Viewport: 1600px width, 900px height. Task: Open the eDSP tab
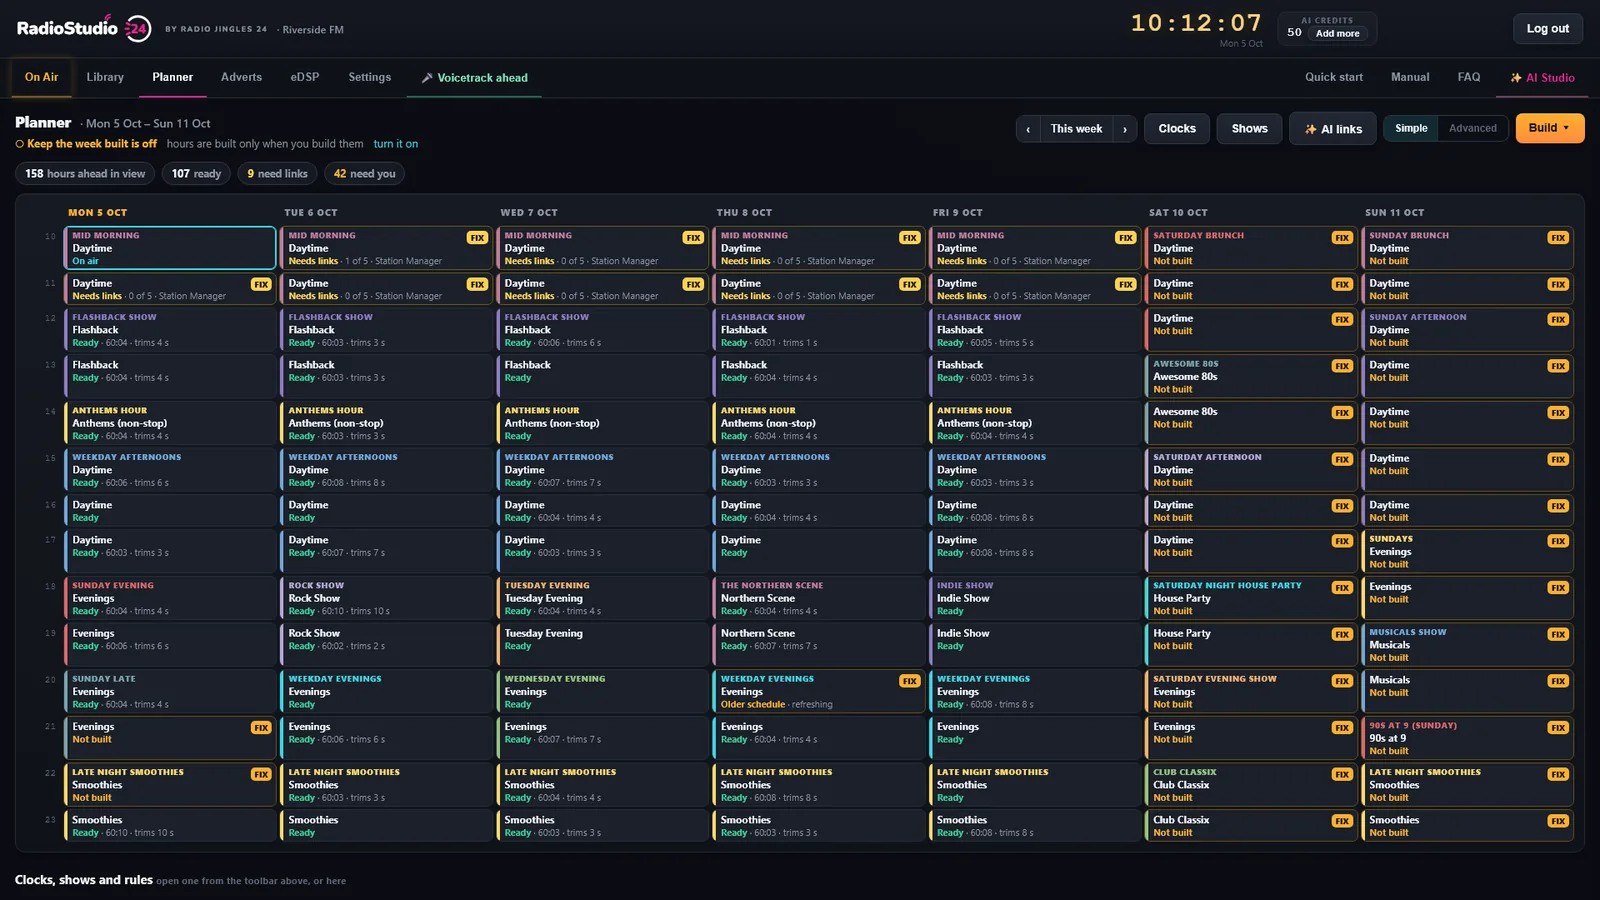305,77
